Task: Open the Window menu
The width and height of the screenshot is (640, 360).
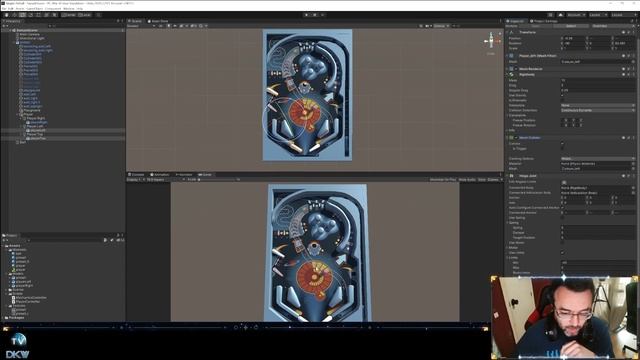Action: click(69, 9)
